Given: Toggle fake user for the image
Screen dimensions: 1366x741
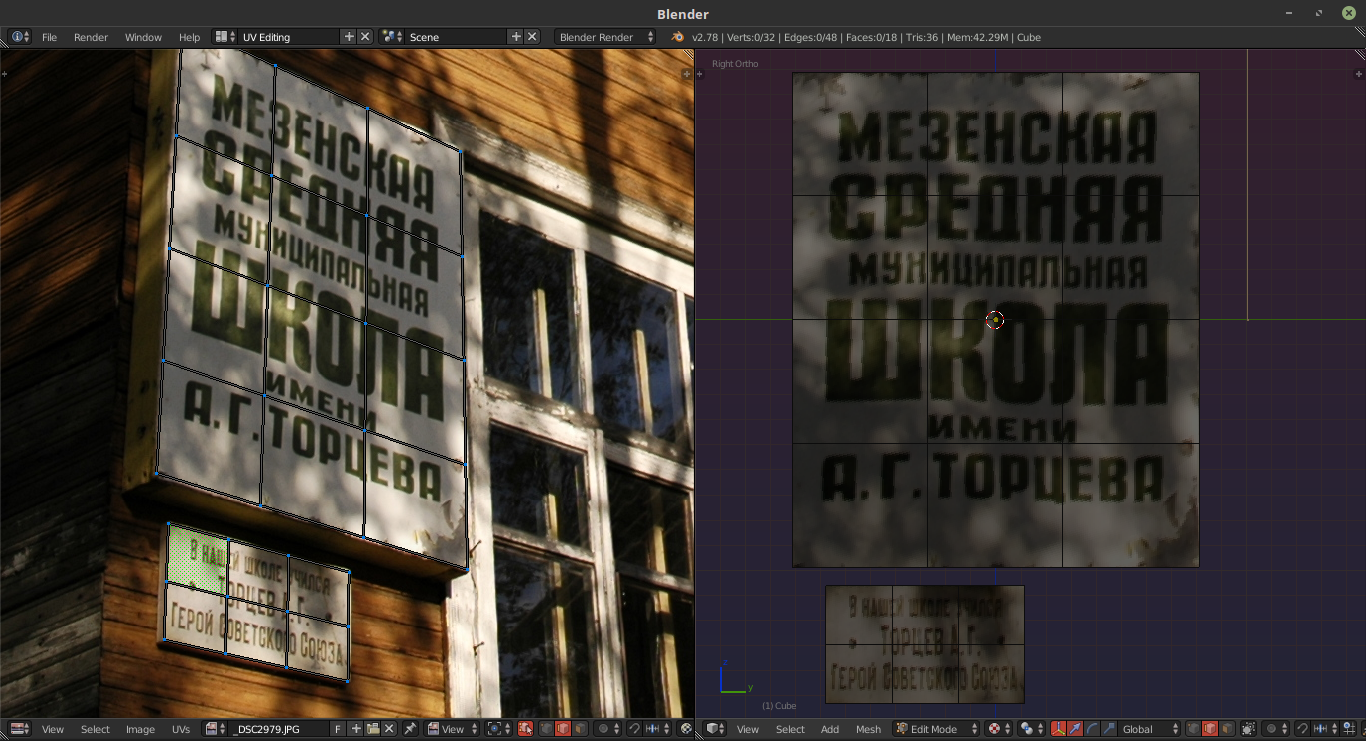Looking at the screenshot, I should tap(339, 729).
